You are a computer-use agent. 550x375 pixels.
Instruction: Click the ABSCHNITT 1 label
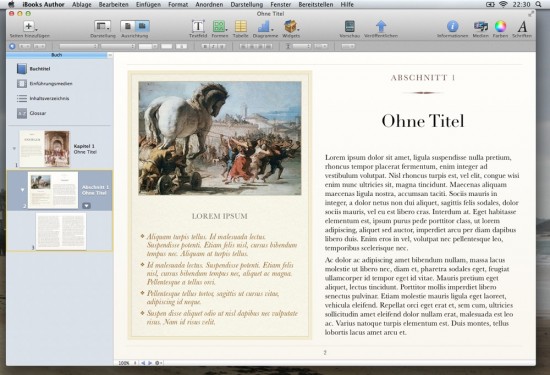[x=423, y=78]
